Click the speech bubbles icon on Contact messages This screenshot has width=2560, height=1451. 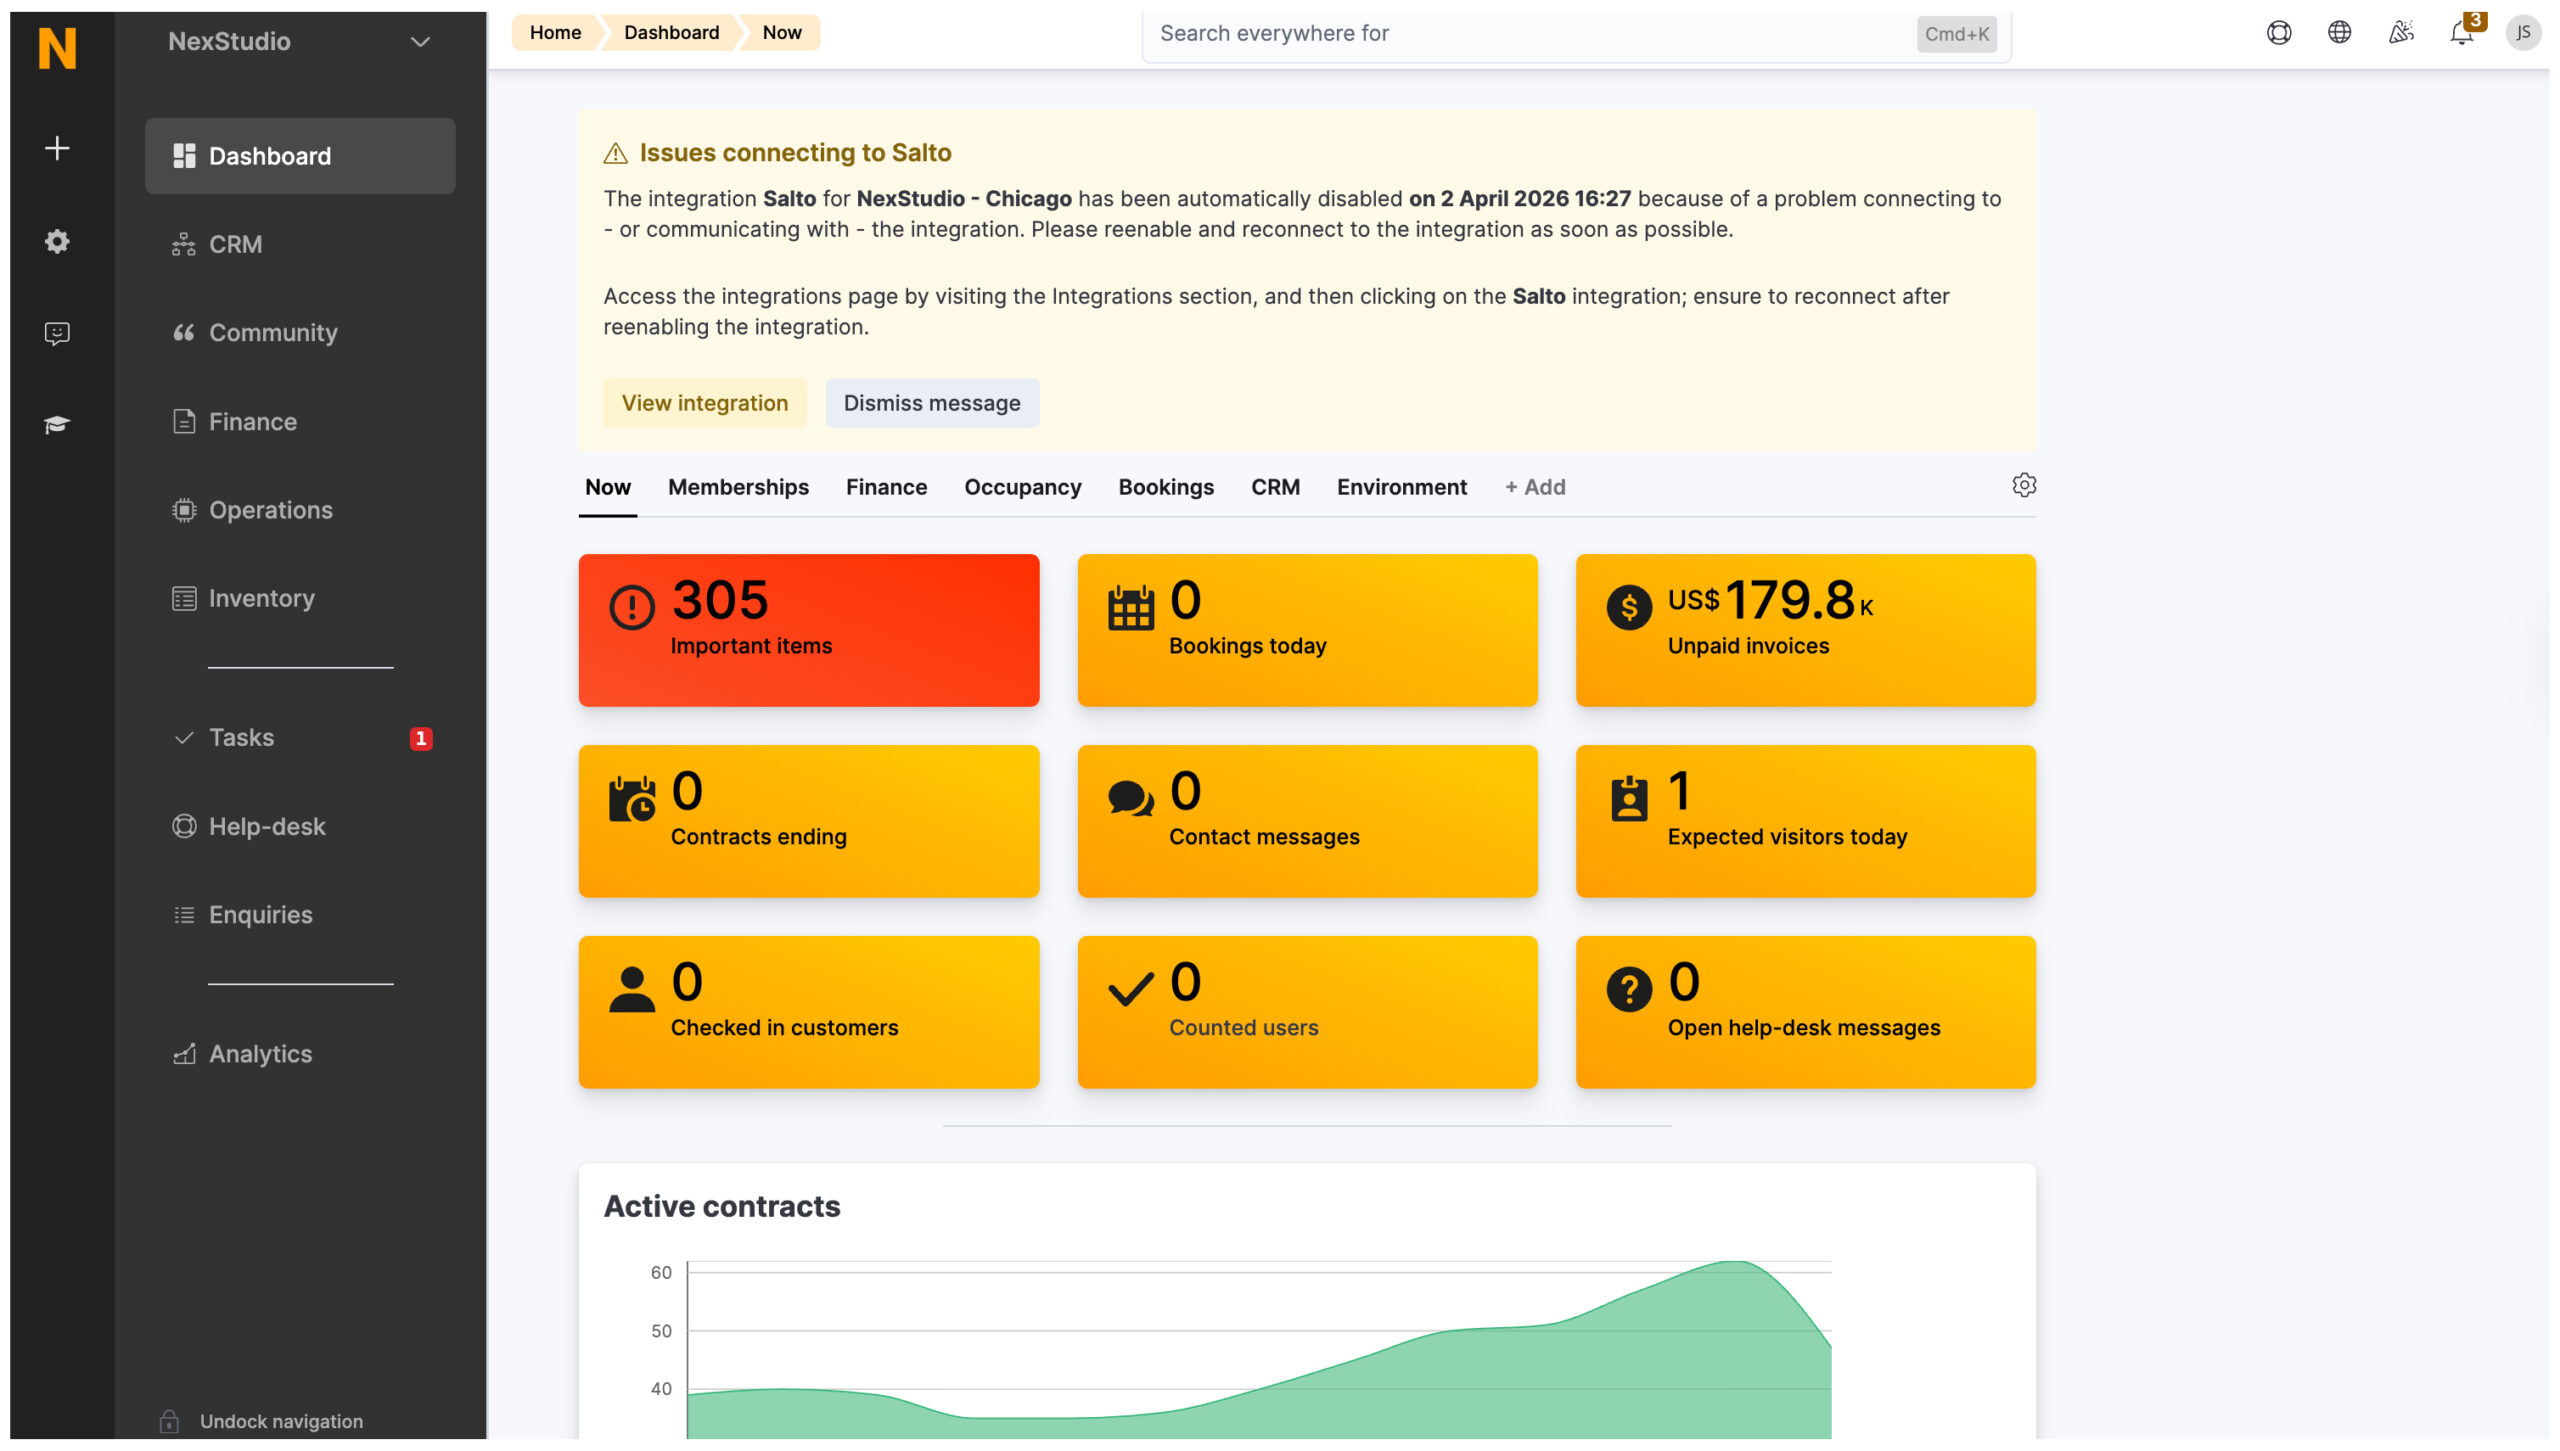tap(1131, 799)
